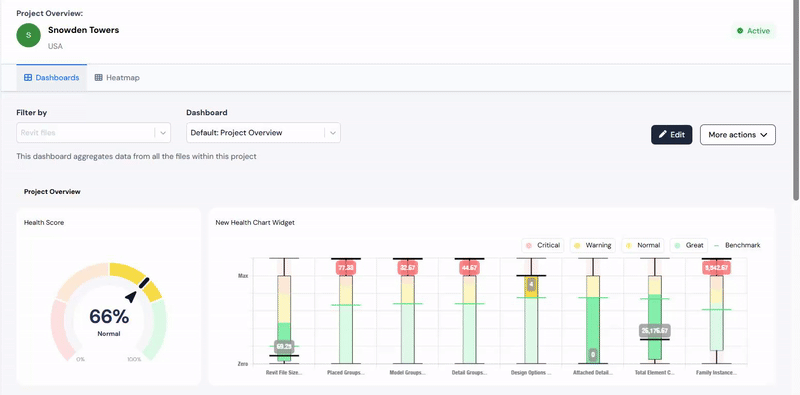This screenshot has width=800, height=395.
Task: Toggle the Warning legend item
Action: [x=592, y=245]
